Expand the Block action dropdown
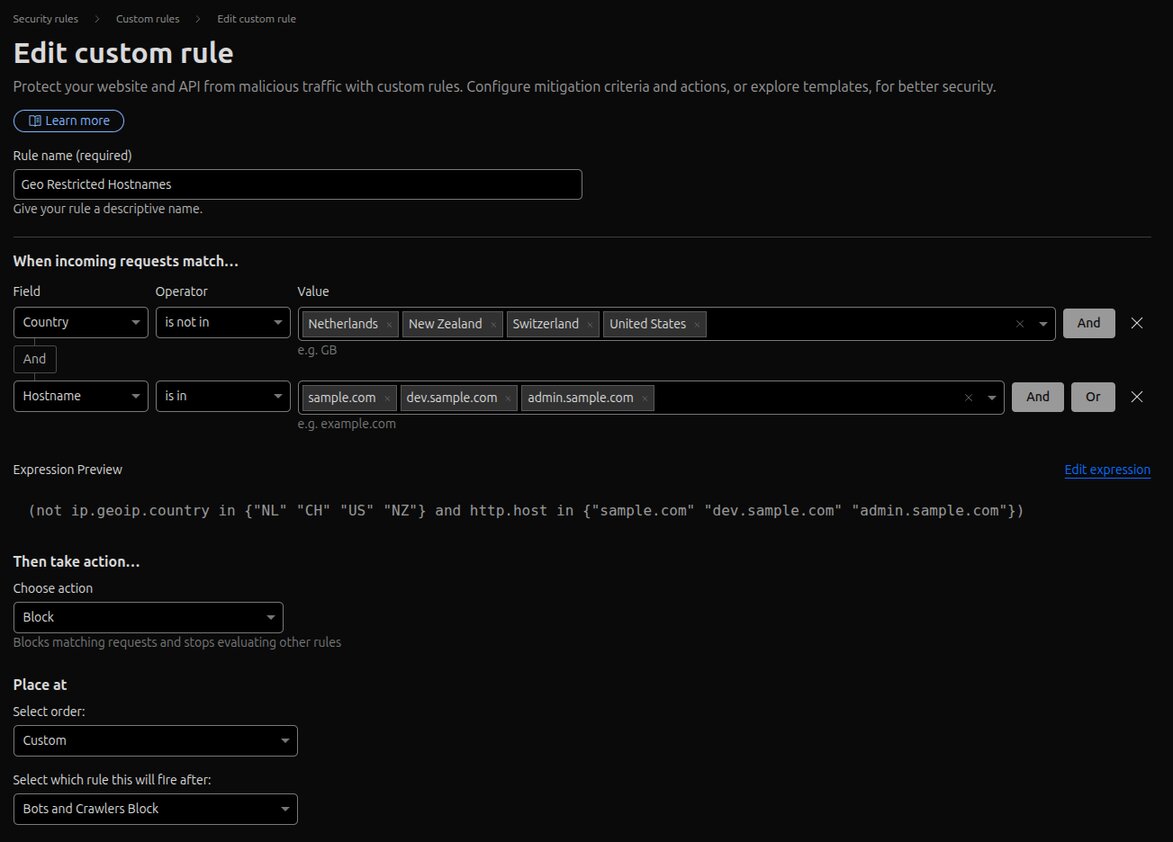The height and width of the screenshot is (842, 1173). (148, 617)
